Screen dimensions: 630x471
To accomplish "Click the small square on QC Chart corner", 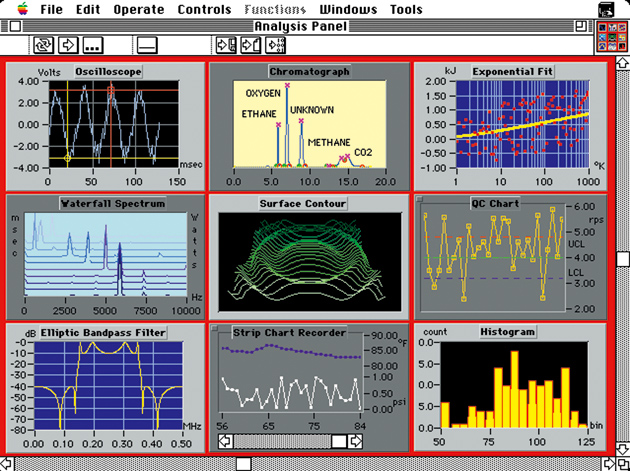I will [x=420, y=200].
